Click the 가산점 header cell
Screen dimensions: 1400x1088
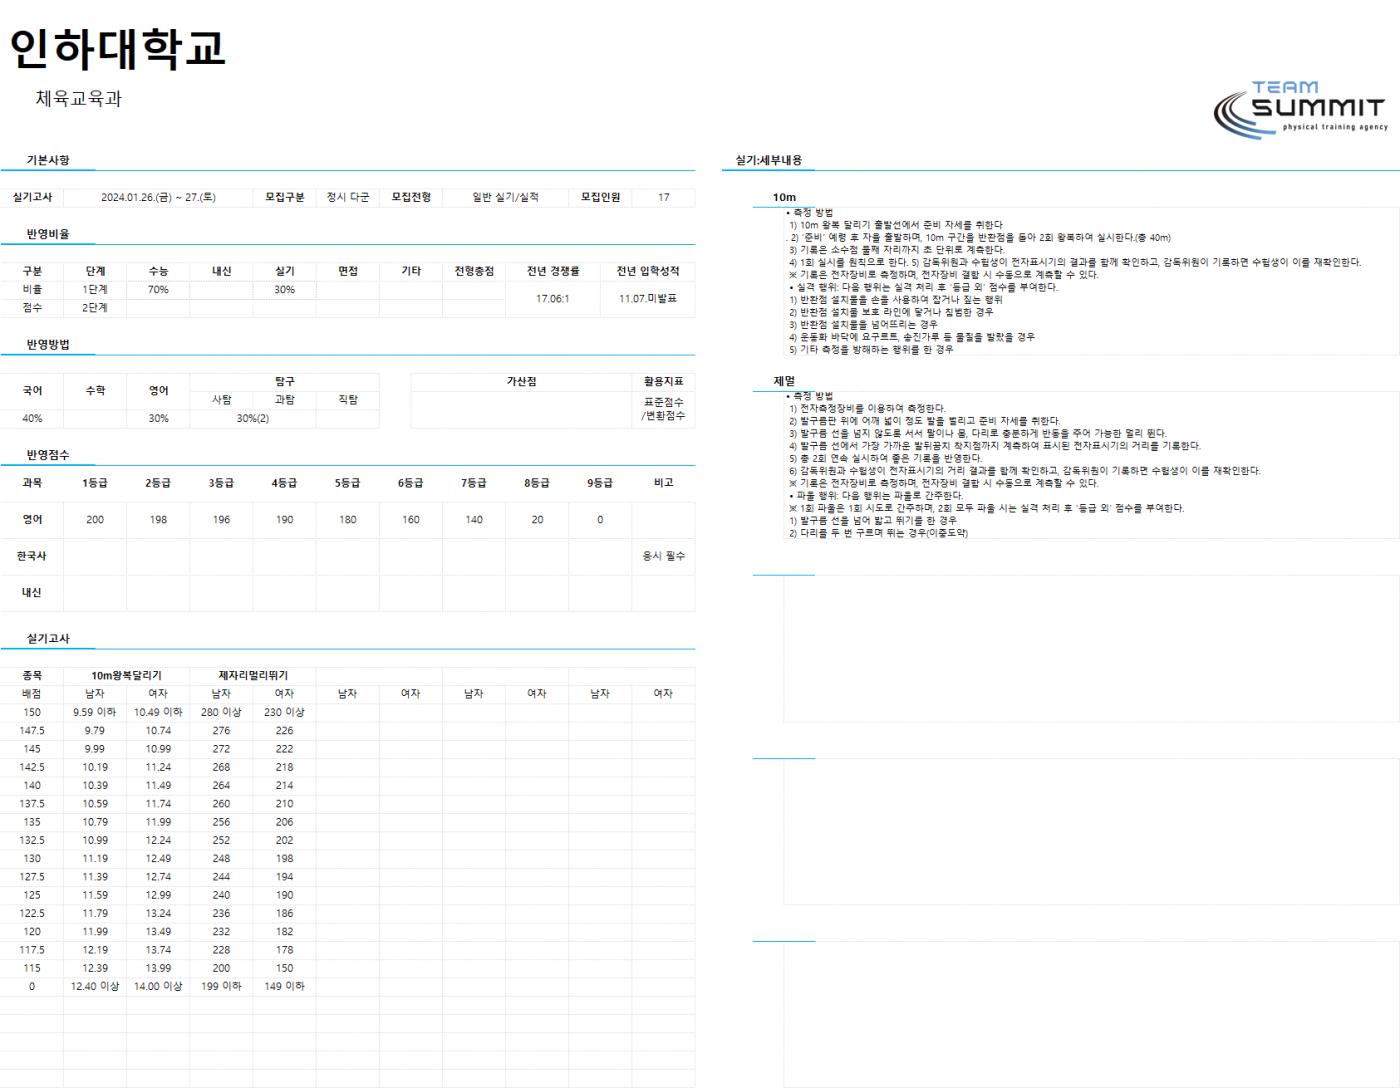[521, 381]
